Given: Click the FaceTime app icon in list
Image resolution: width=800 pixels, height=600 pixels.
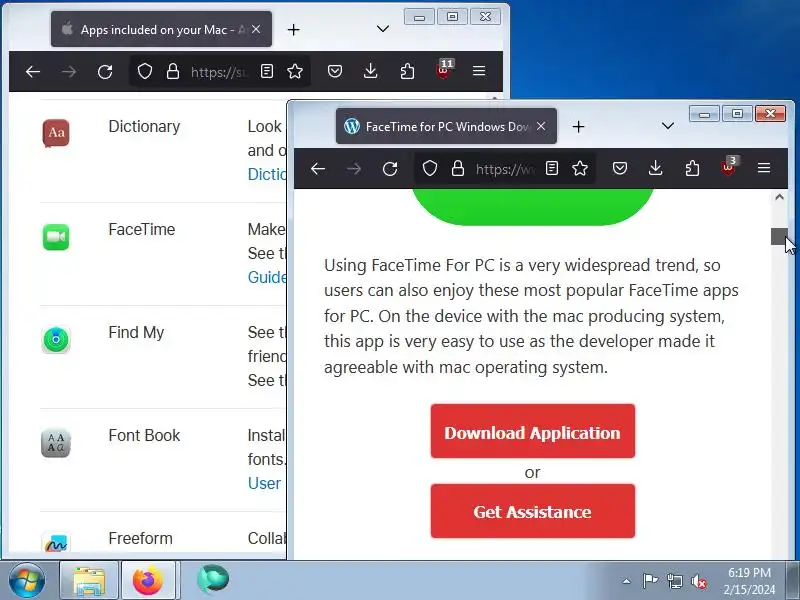Looking at the screenshot, I should click(56, 237).
